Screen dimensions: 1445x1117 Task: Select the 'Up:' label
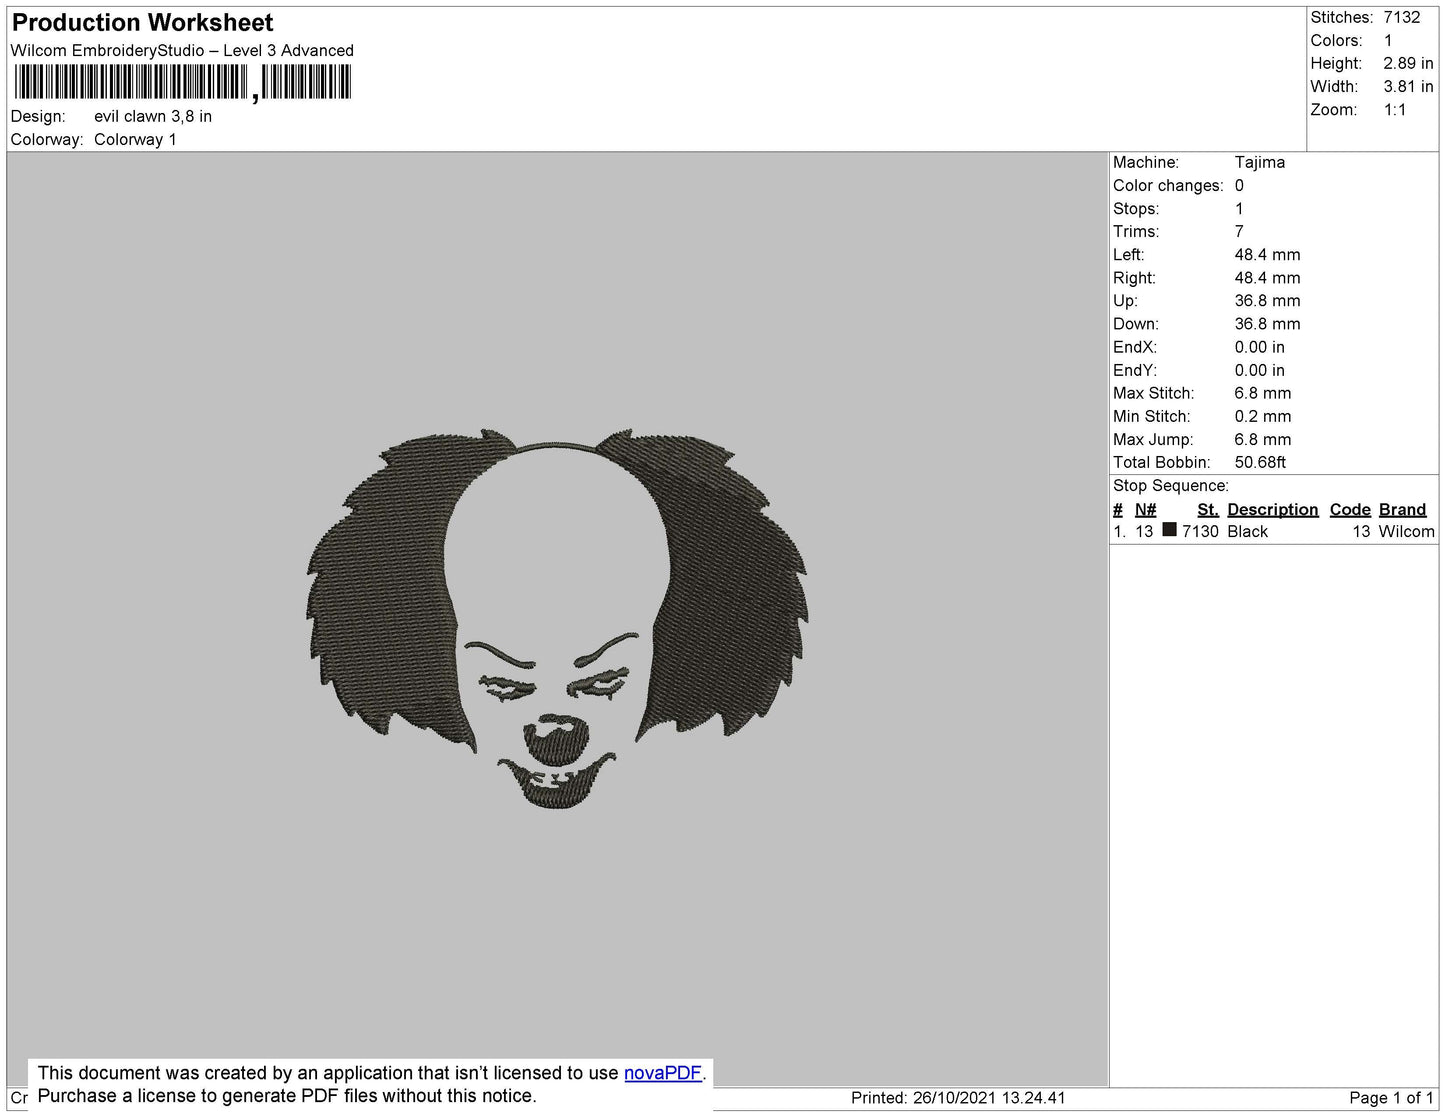[x=1125, y=300]
